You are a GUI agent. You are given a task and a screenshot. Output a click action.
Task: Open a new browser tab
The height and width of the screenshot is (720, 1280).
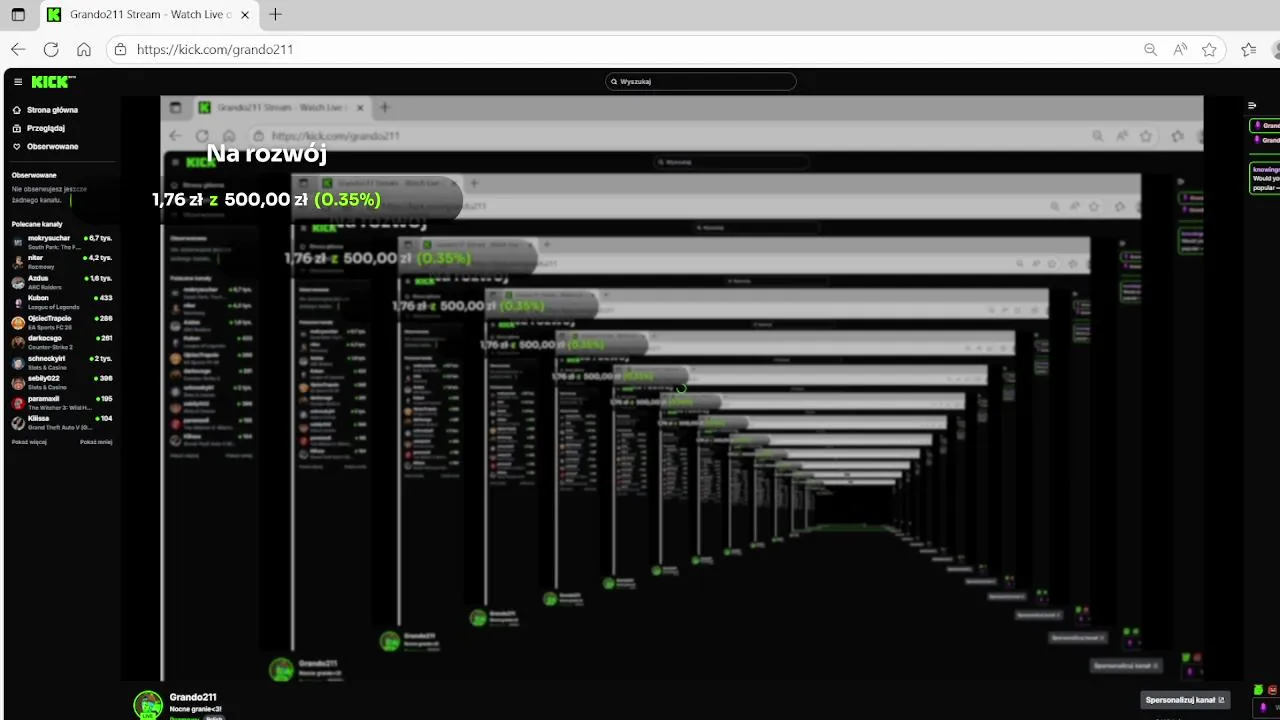pyautogui.click(x=275, y=15)
